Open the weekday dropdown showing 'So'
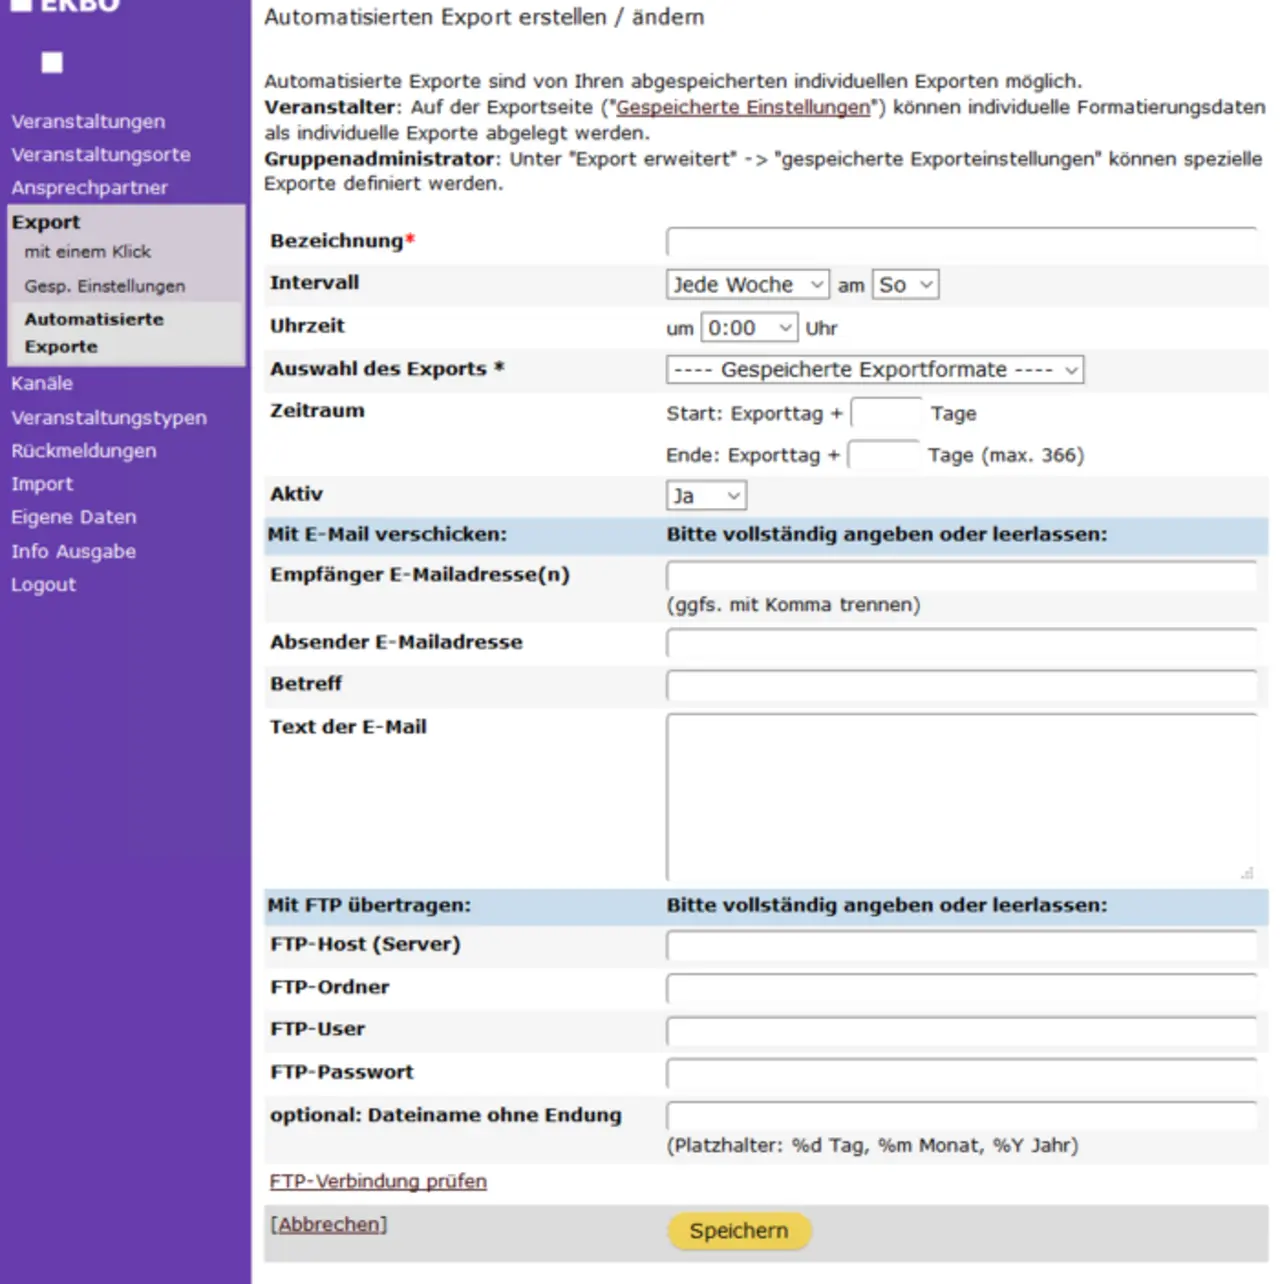Screen dimensions: 1280x1284 (905, 285)
